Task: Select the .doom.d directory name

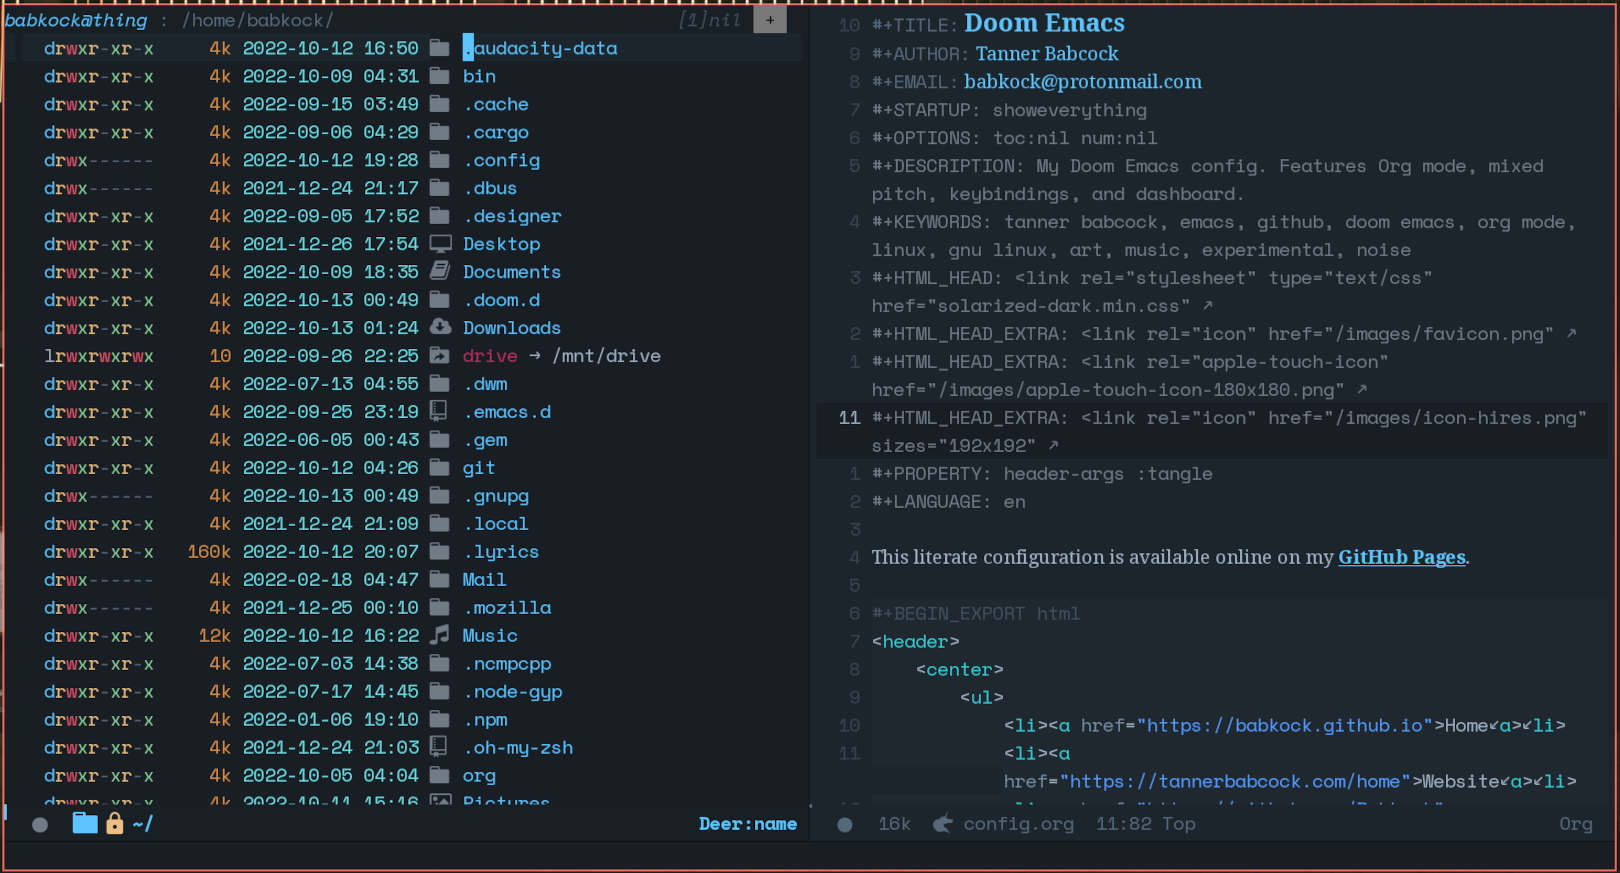Action: [501, 300]
